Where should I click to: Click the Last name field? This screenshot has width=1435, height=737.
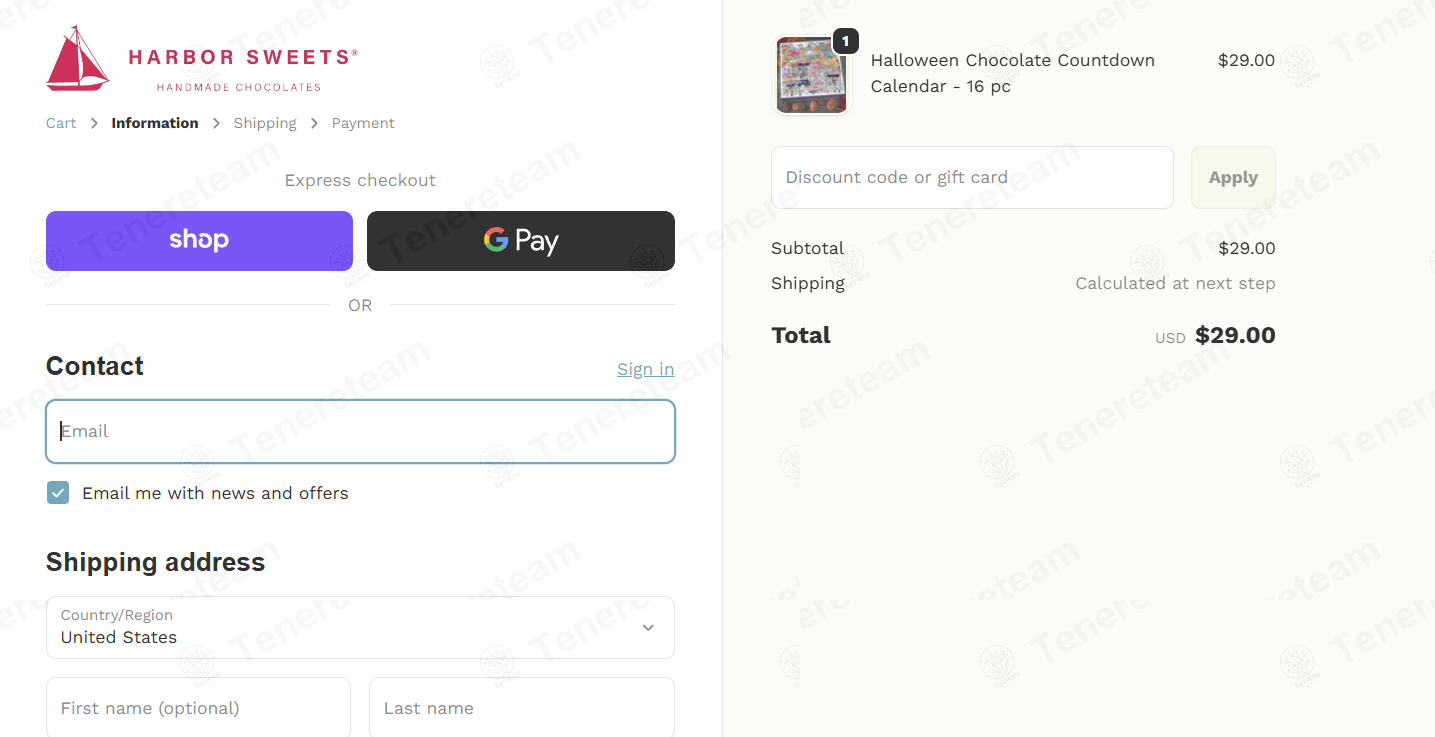522,708
